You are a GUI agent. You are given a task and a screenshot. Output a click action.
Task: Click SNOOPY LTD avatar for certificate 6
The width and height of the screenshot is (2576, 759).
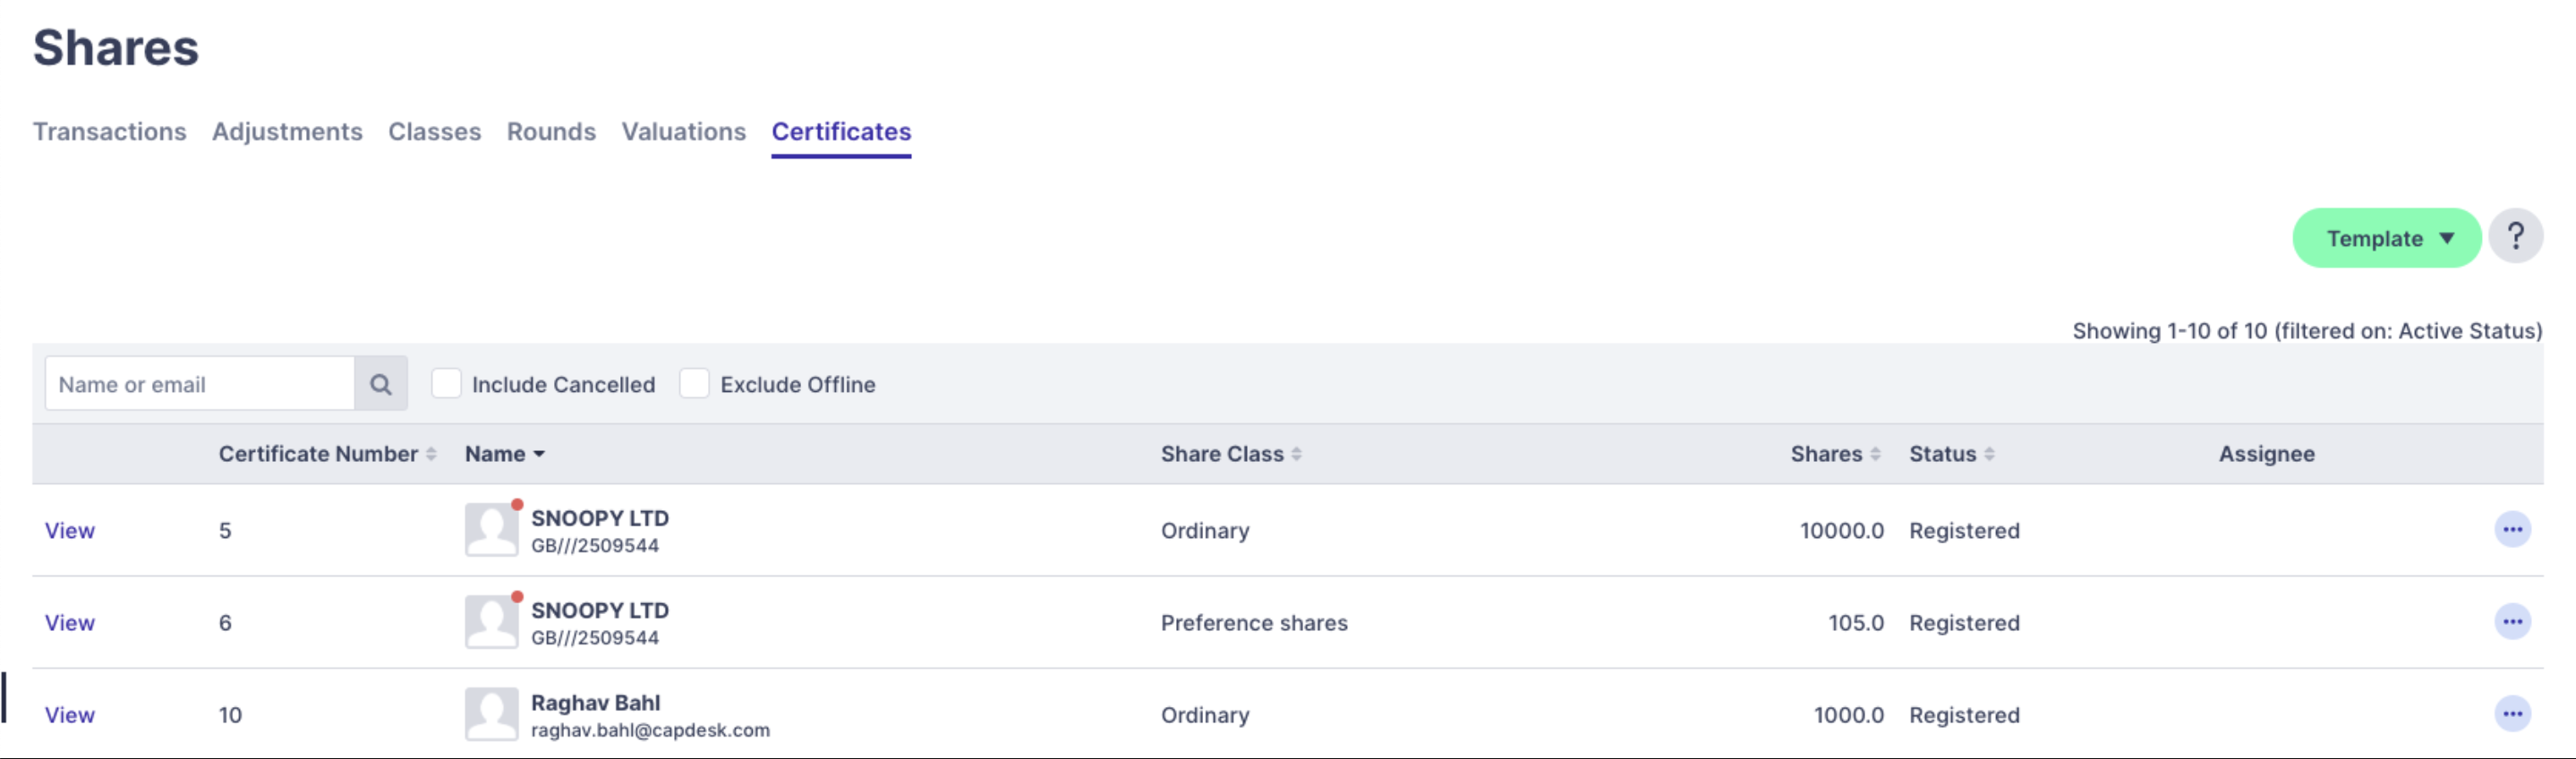coord(491,621)
